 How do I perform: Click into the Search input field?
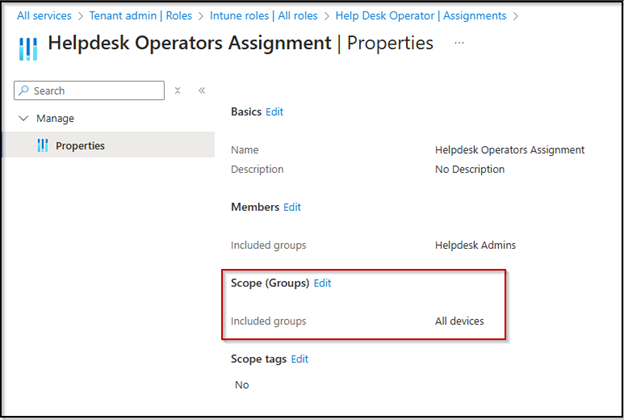[x=89, y=90]
